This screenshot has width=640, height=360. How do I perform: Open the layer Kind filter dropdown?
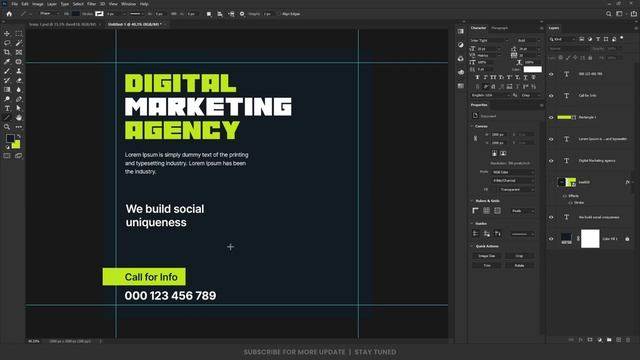click(x=562, y=39)
